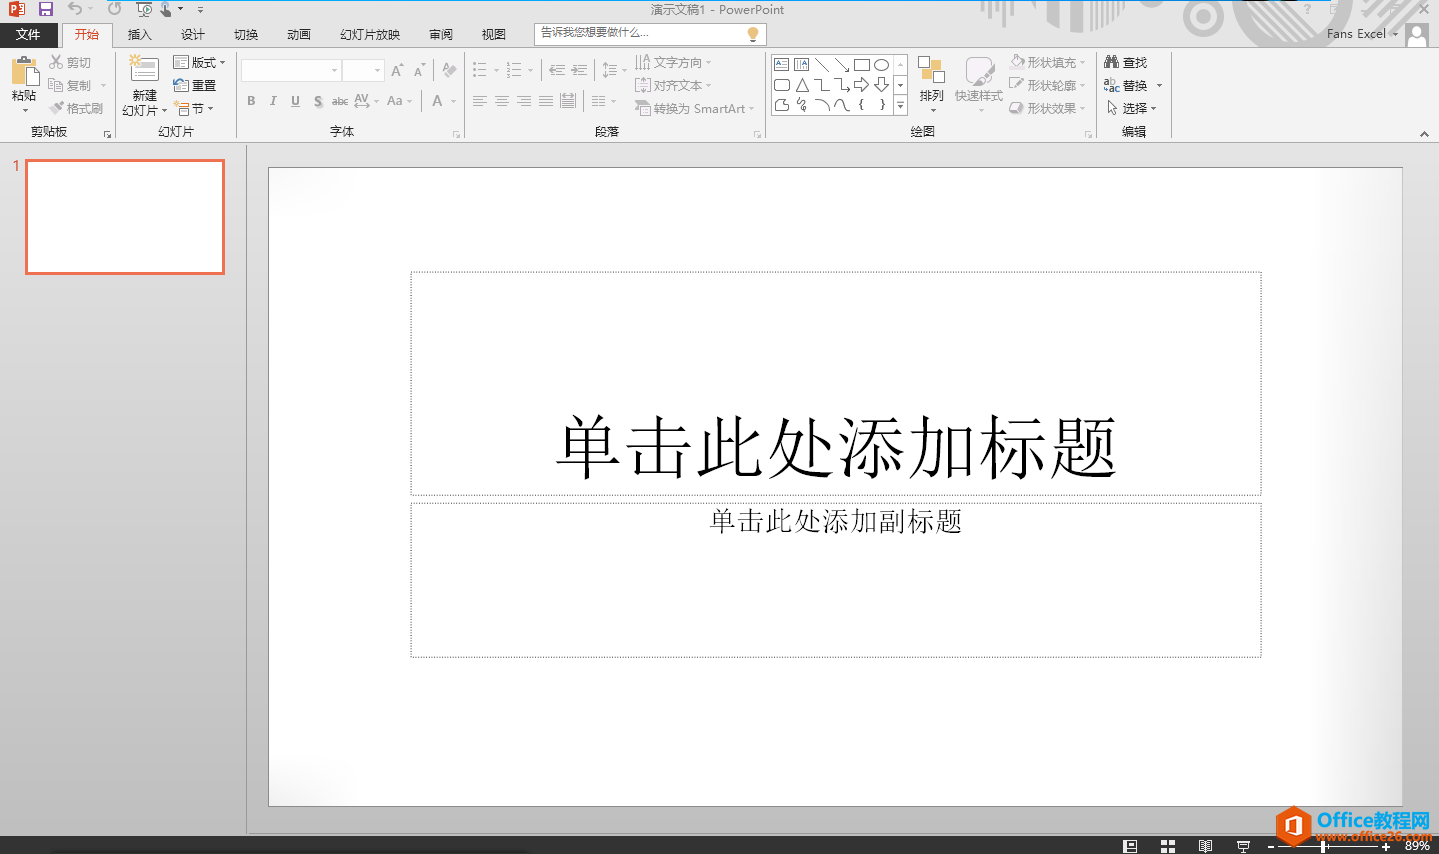Click the 格式刷 (Format Painter) button
1439x854 pixels.
click(x=77, y=108)
